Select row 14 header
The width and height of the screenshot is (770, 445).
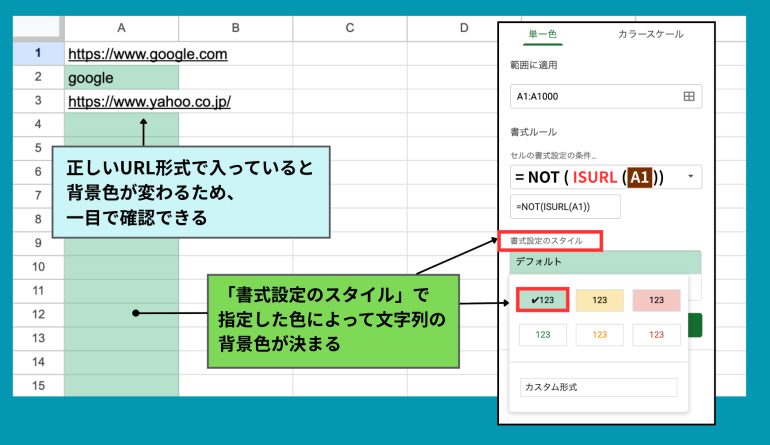[38, 362]
